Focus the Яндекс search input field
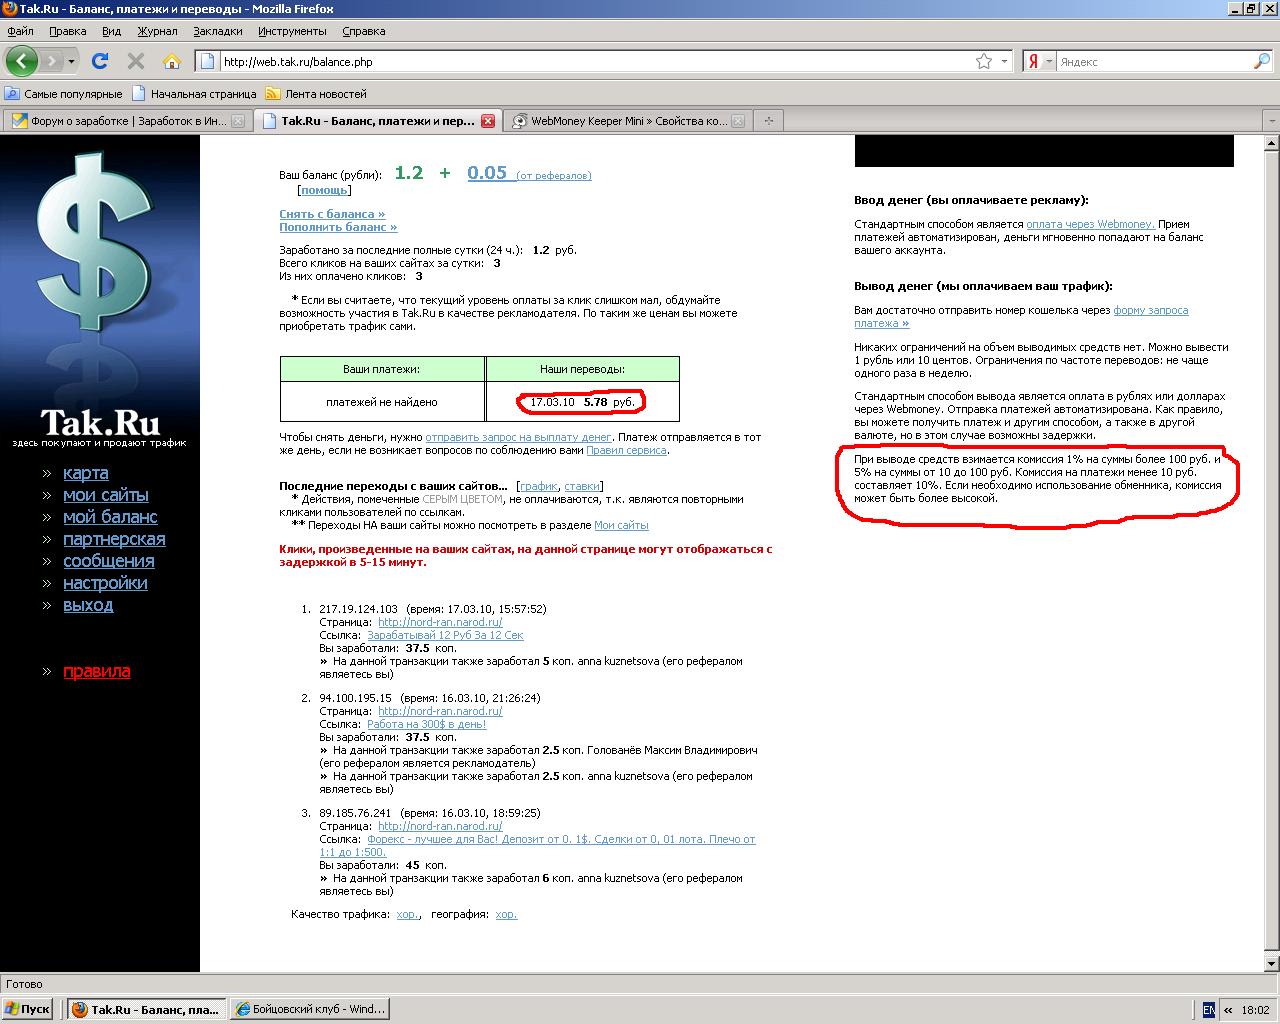 click(1153, 61)
